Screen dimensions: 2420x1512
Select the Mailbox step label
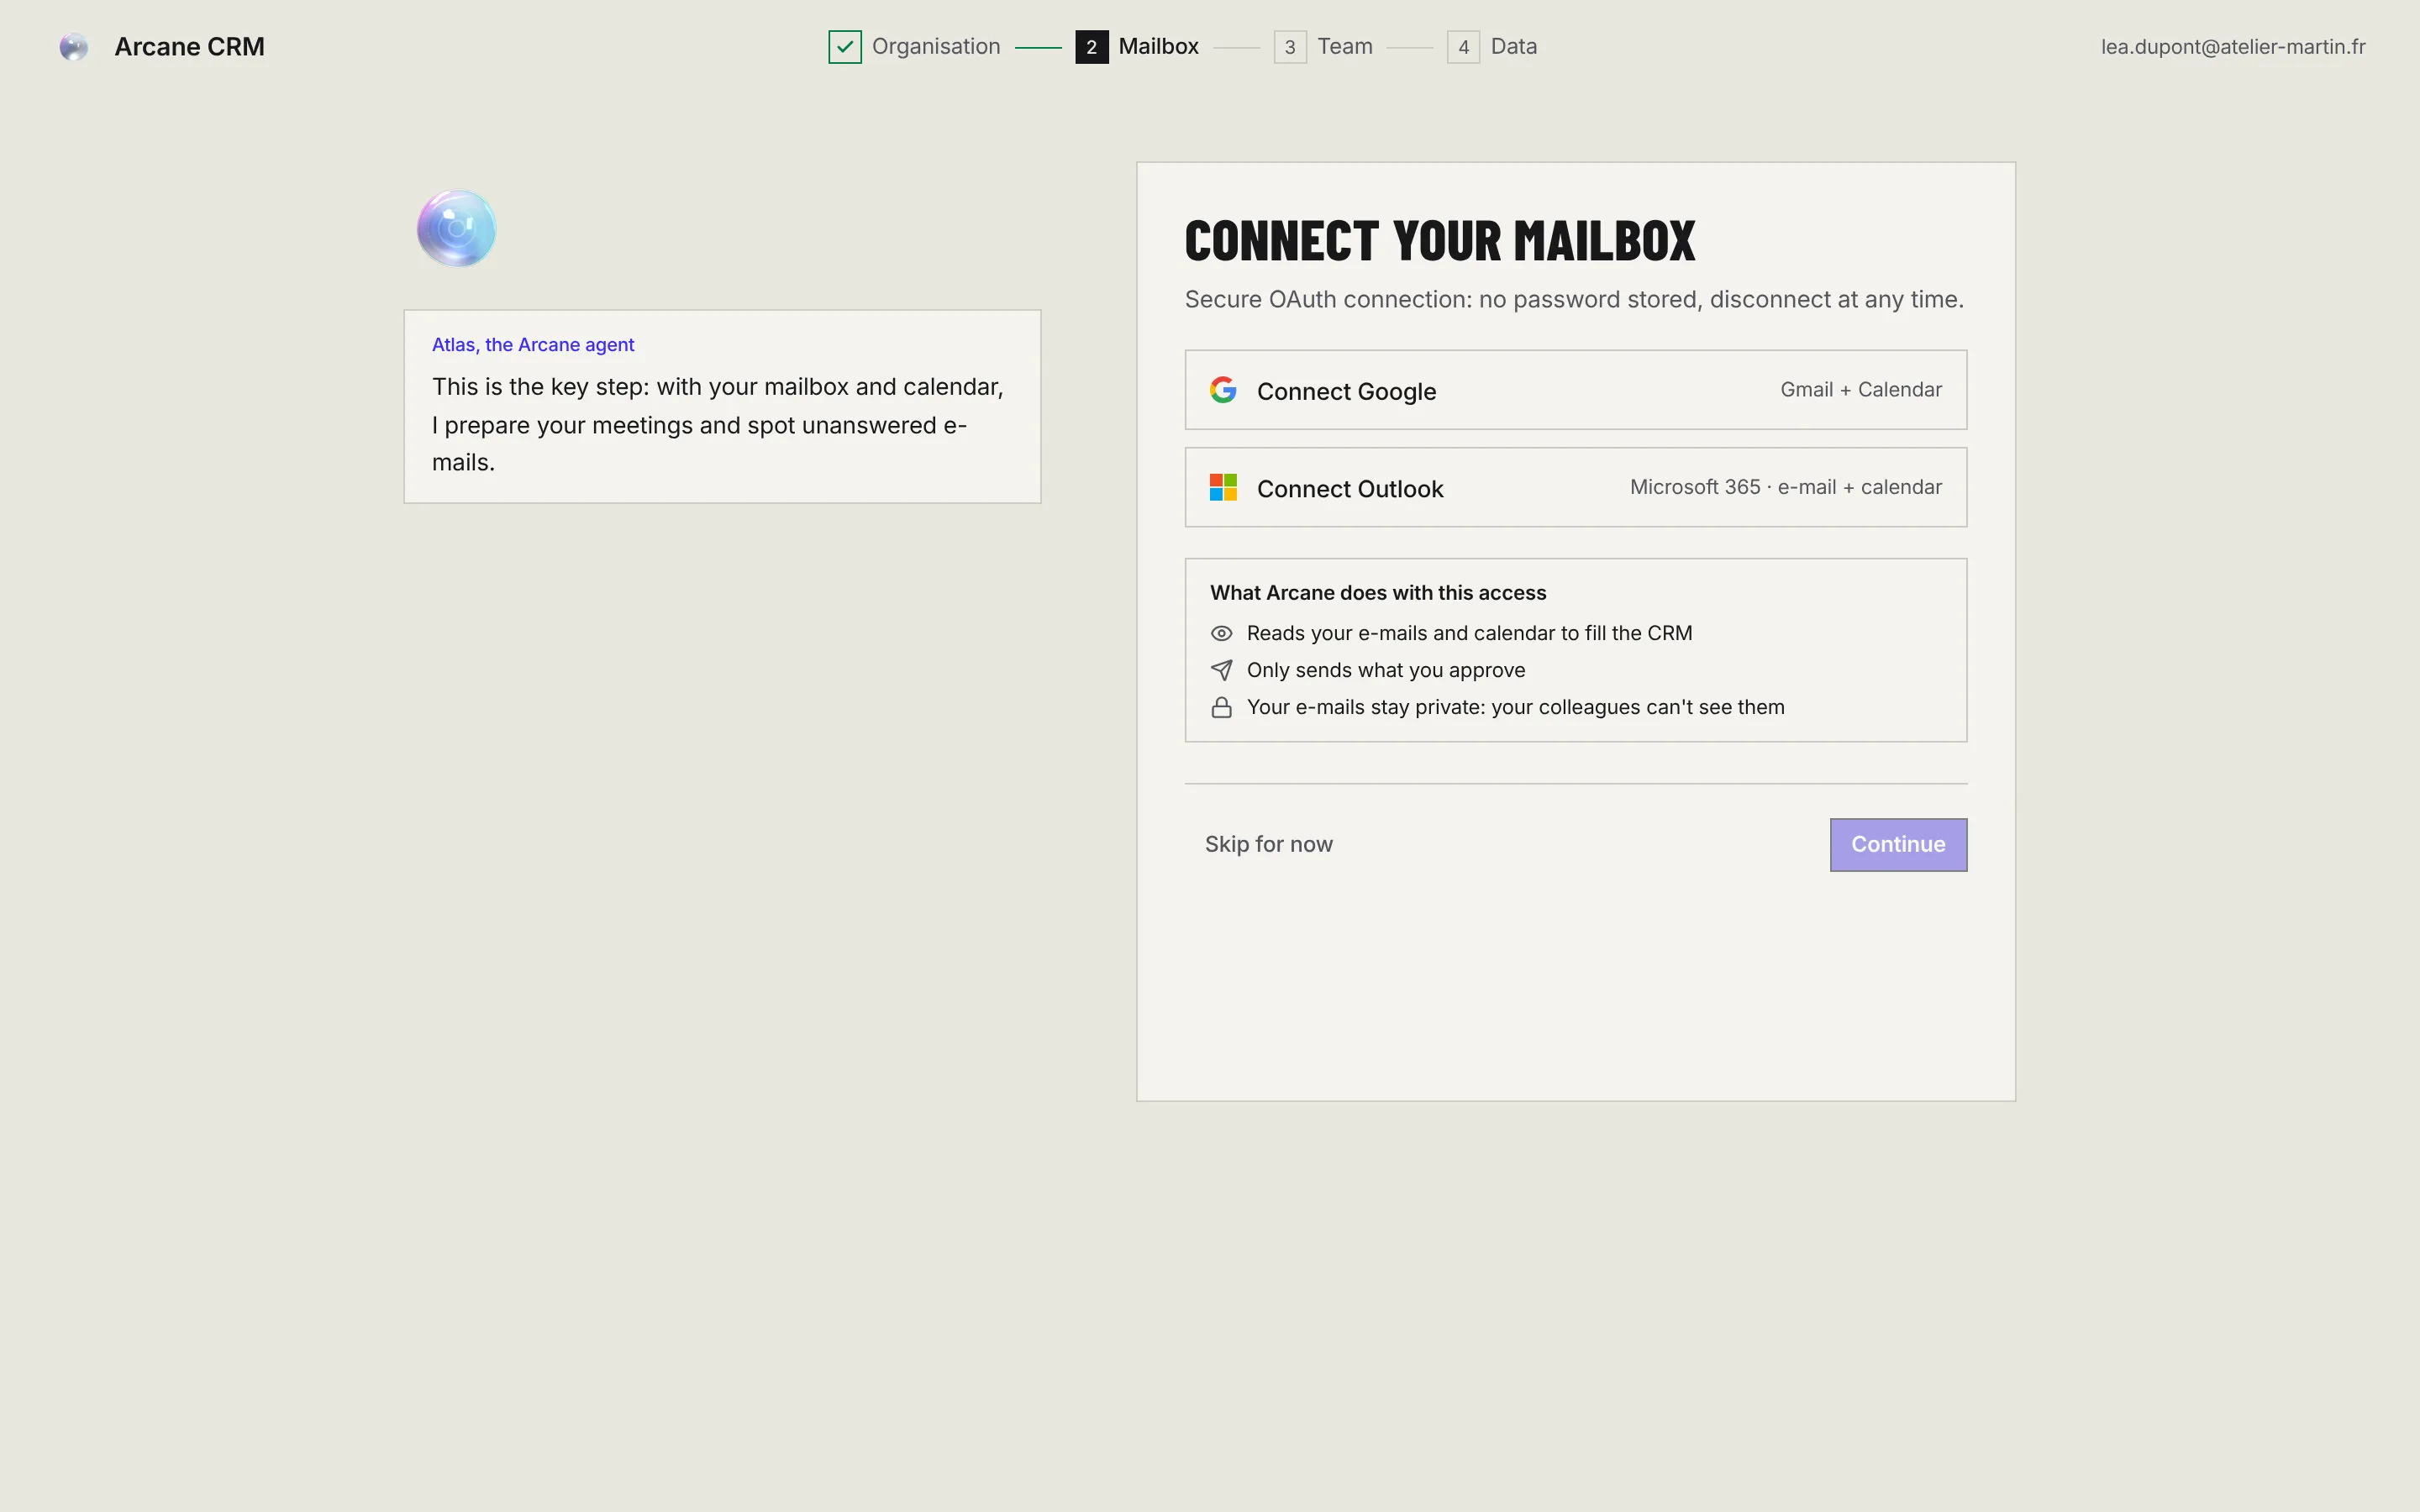1158,46
